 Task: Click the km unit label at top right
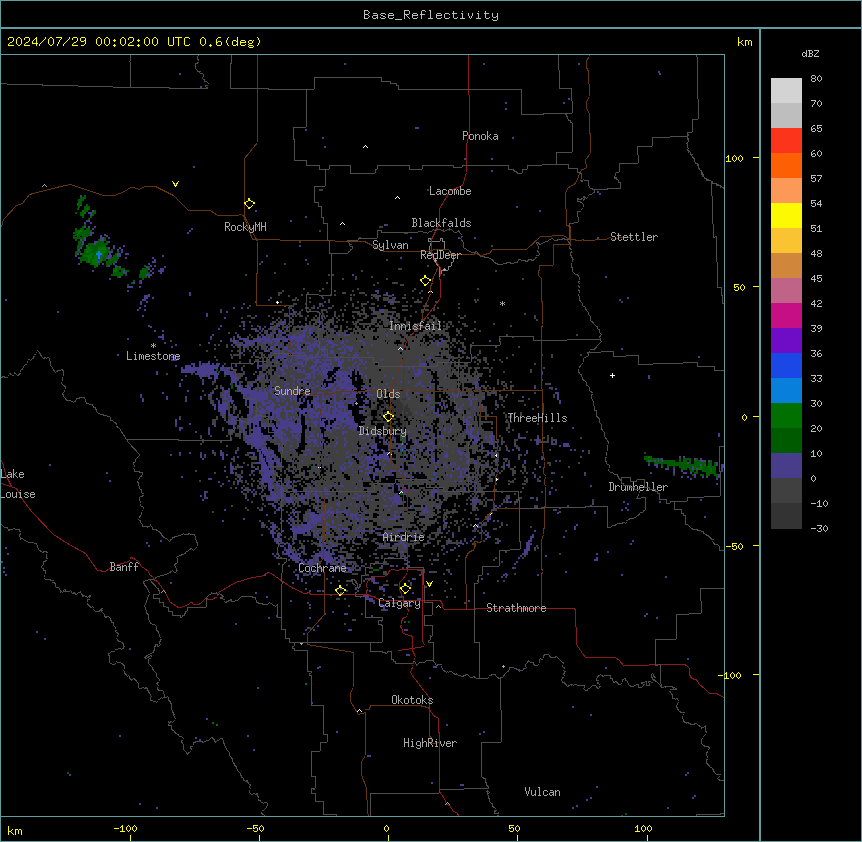744,42
